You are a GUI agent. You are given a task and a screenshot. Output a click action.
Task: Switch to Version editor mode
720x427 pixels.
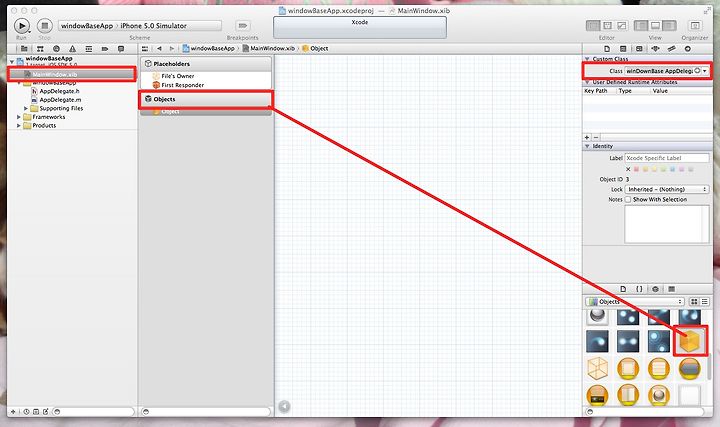click(622, 26)
